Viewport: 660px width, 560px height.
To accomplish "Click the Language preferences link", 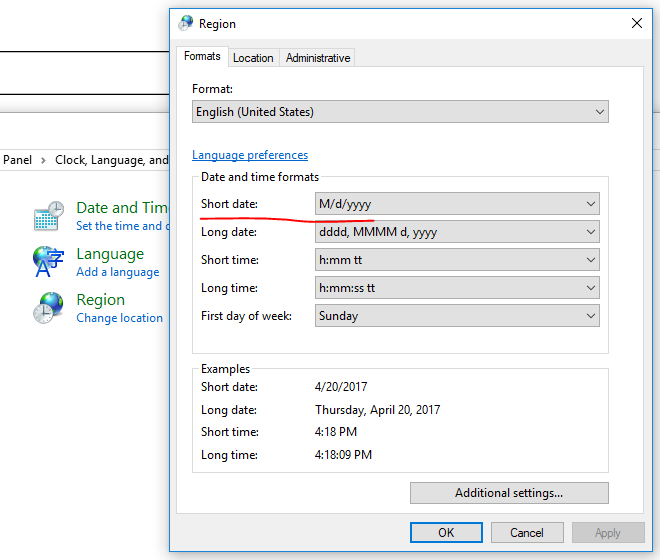I will 250,155.
